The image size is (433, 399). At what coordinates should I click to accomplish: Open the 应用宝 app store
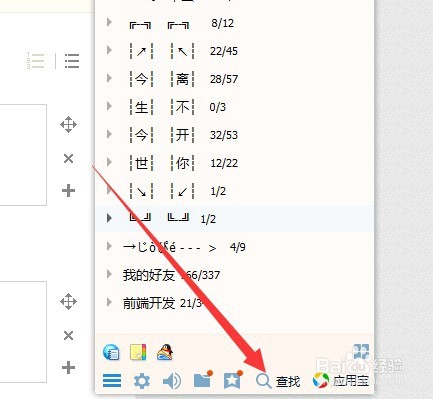coord(341,380)
